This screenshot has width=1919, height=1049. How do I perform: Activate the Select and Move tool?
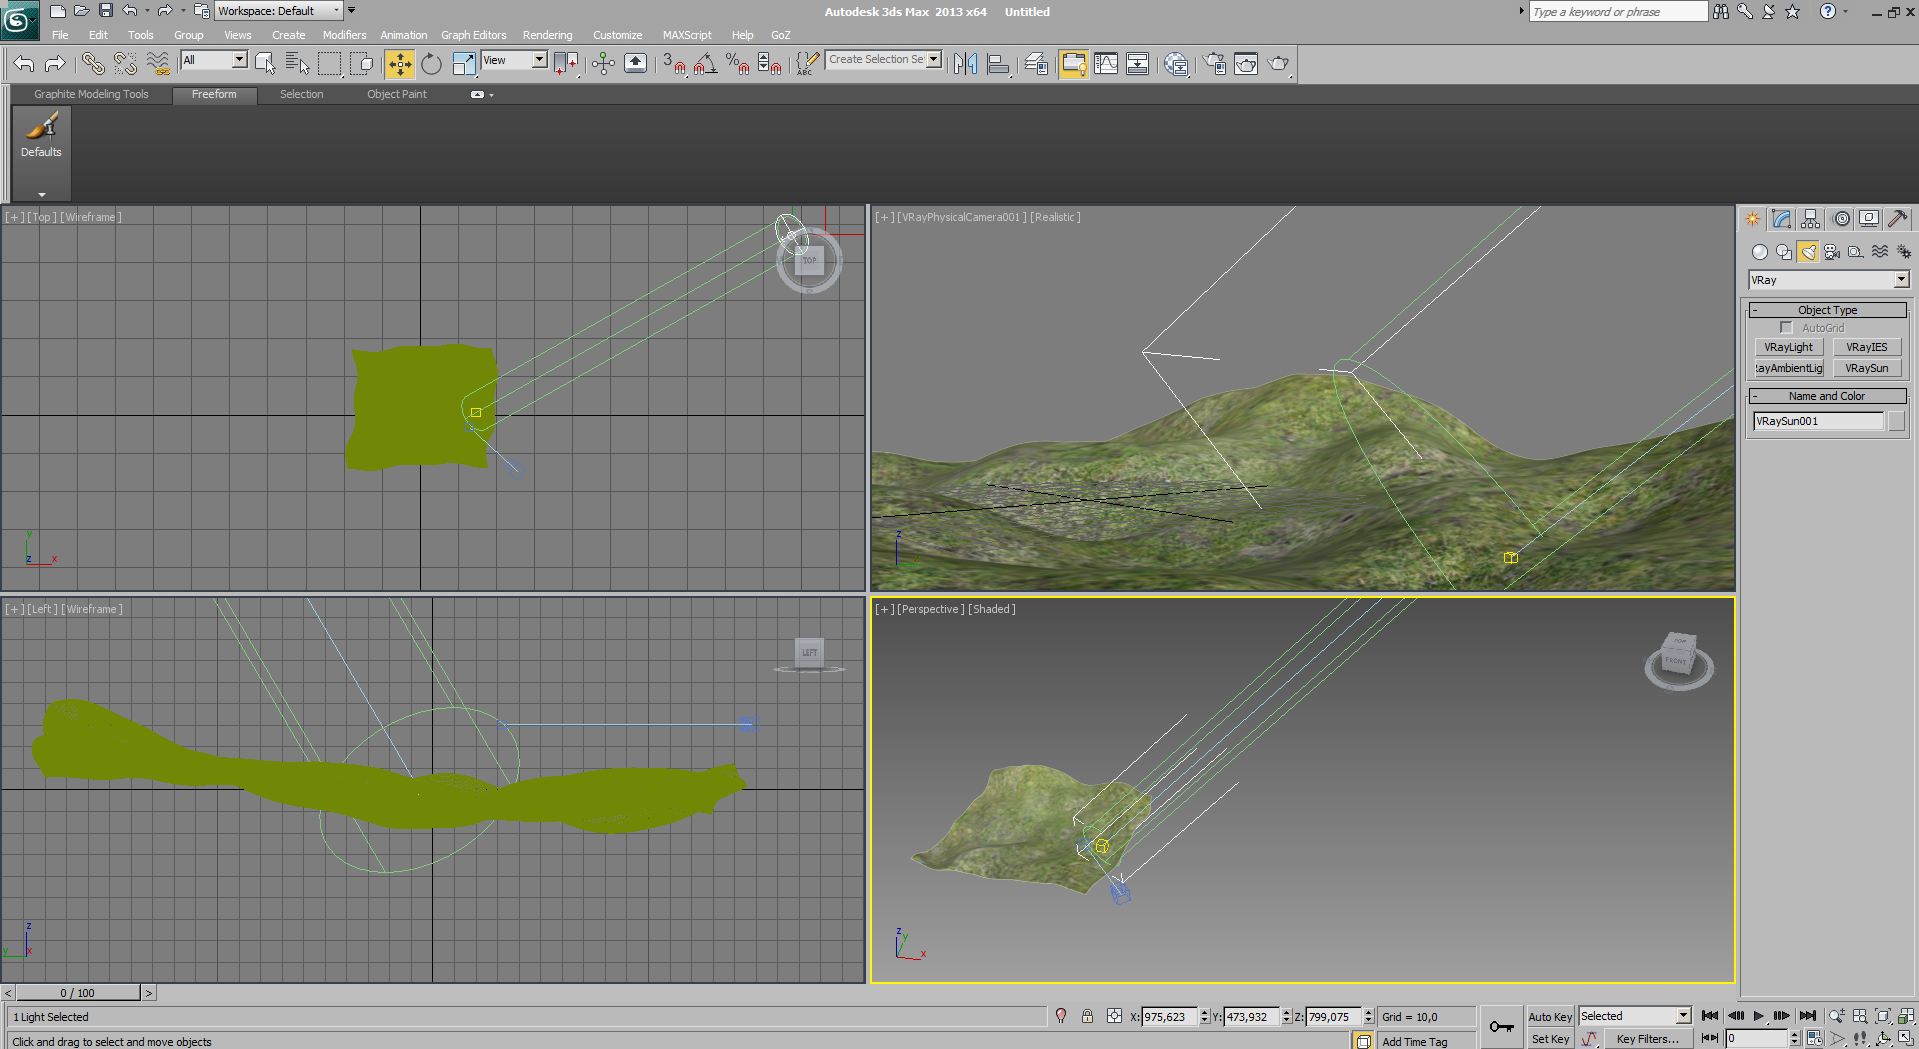399,64
